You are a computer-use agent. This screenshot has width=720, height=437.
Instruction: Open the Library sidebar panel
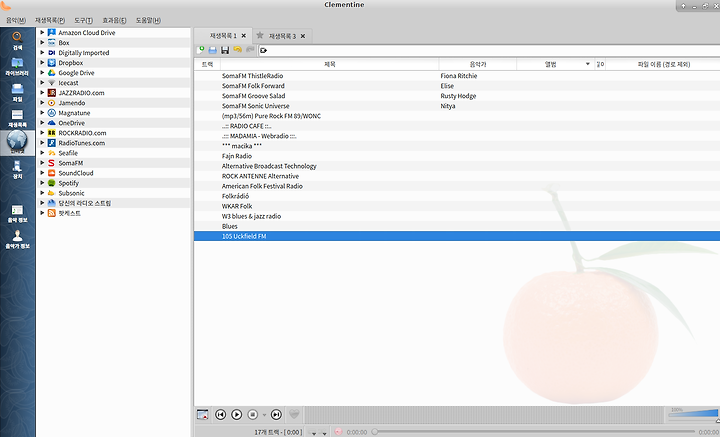click(x=17, y=67)
